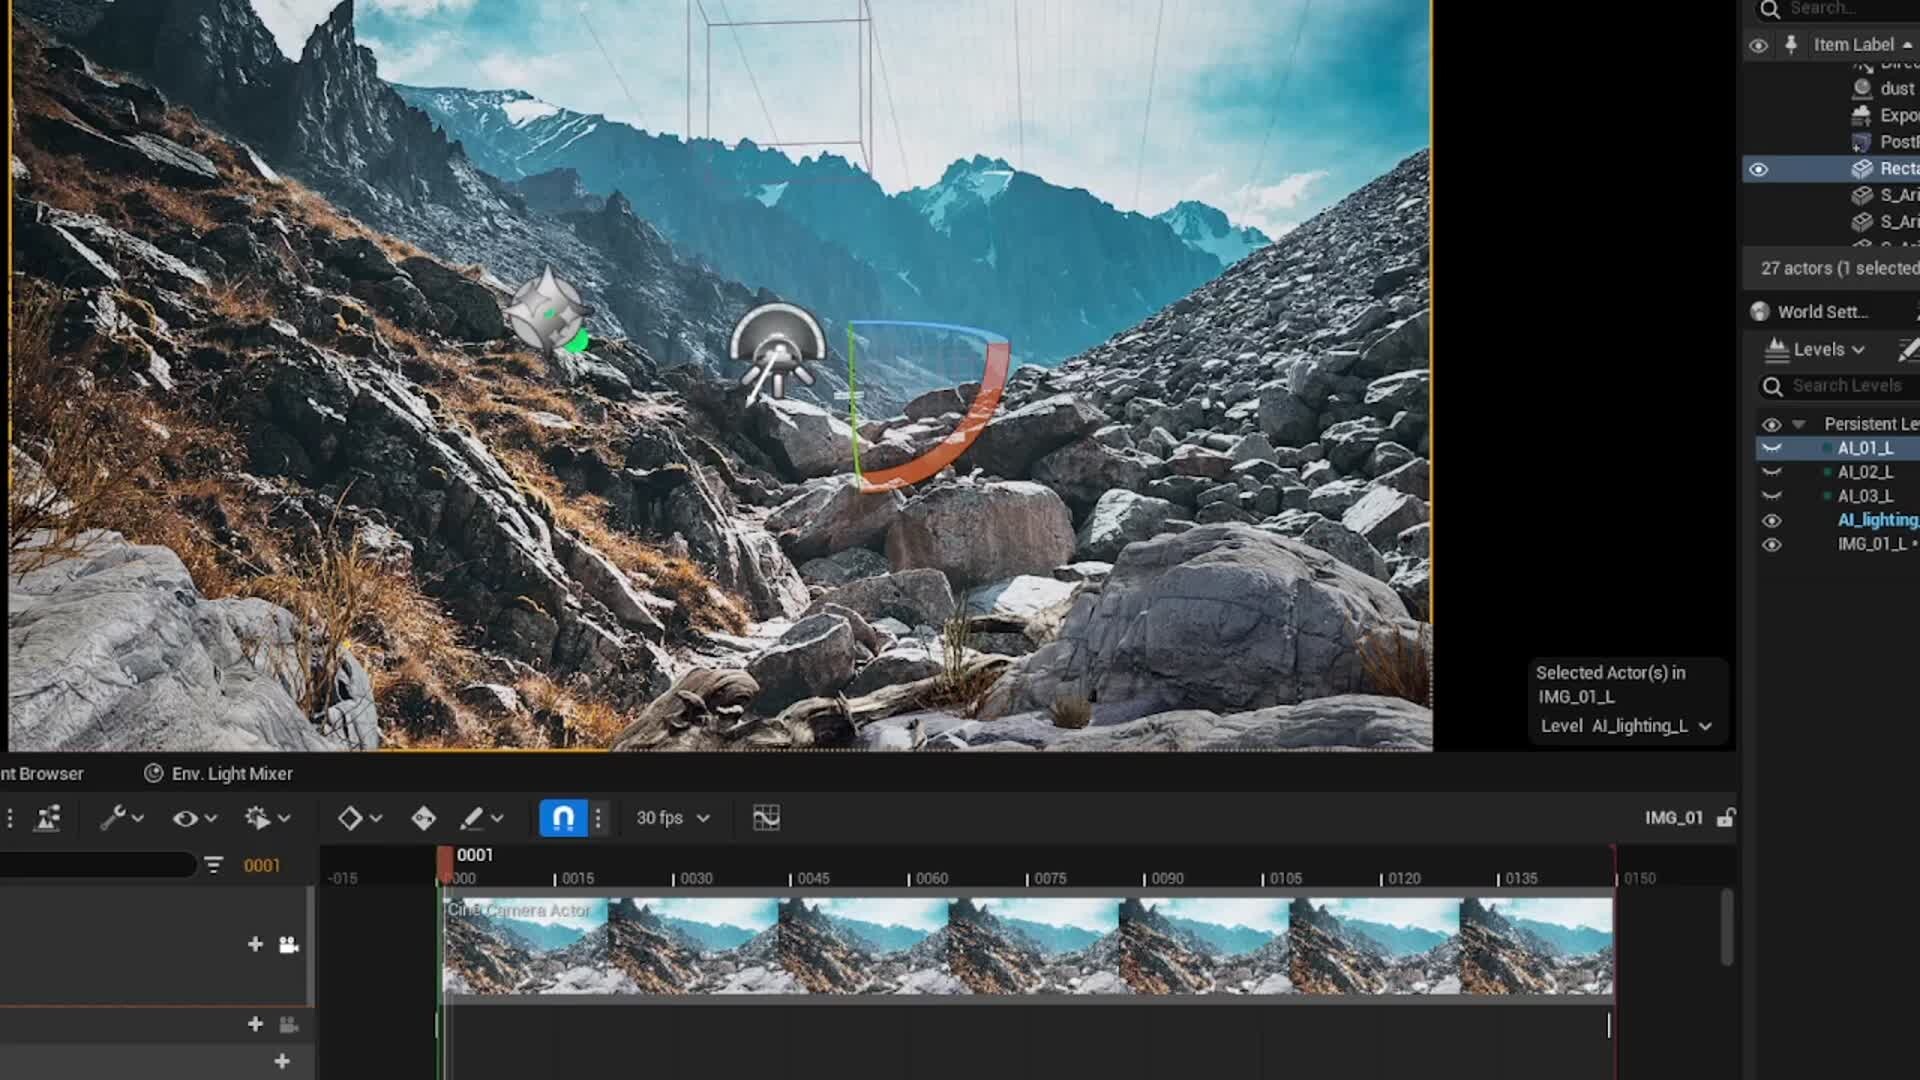Open the World Settings tab
The height and width of the screenshot is (1080, 1920).
(1823, 312)
